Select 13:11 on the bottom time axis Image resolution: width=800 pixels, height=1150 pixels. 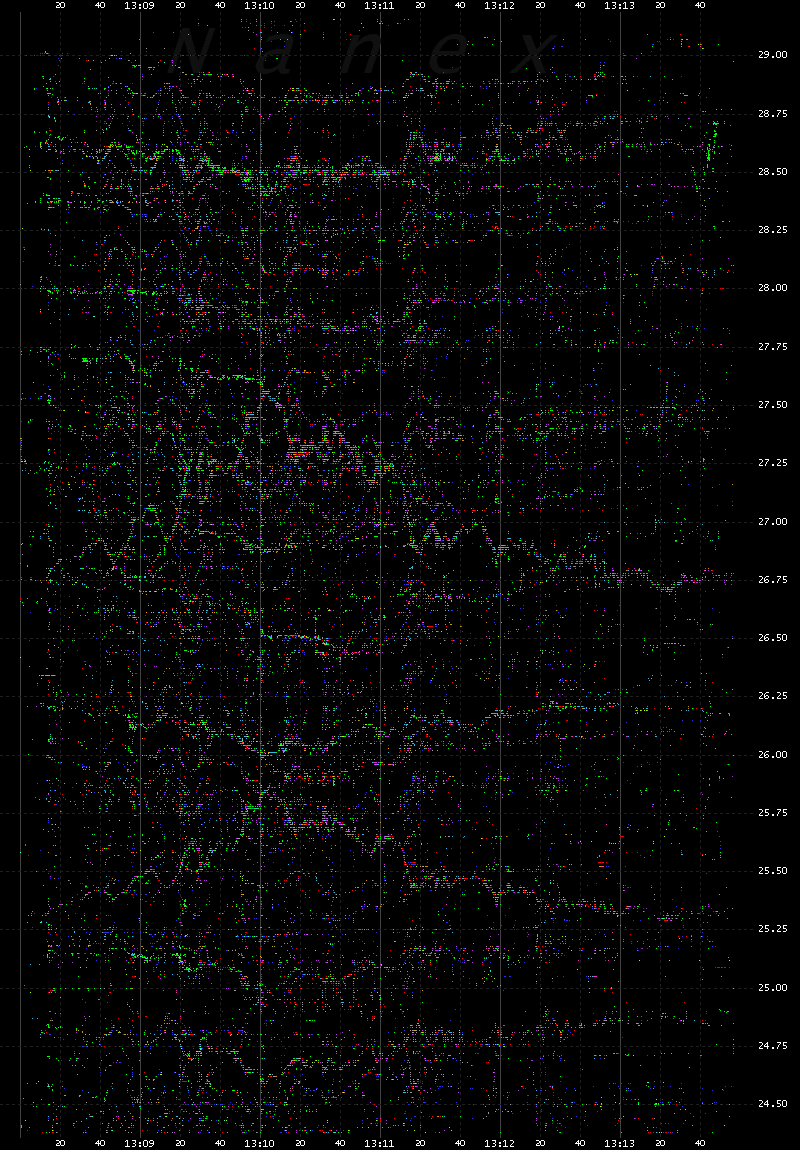380,1143
